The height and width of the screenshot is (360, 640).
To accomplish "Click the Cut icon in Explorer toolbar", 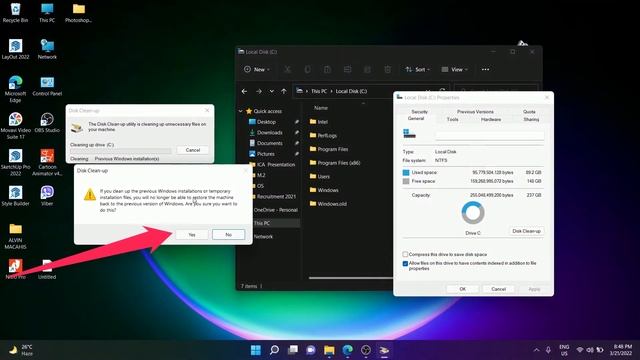I will pyautogui.click(x=287, y=69).
